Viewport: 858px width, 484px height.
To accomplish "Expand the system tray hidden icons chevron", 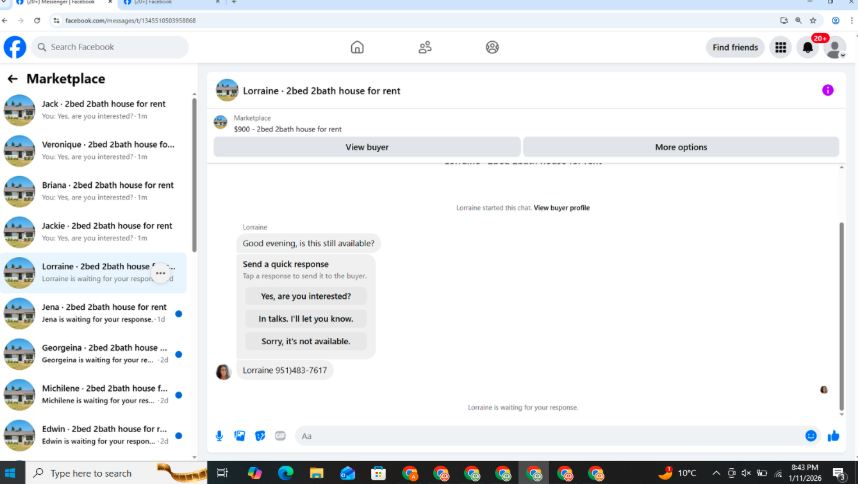I will 716,474.
